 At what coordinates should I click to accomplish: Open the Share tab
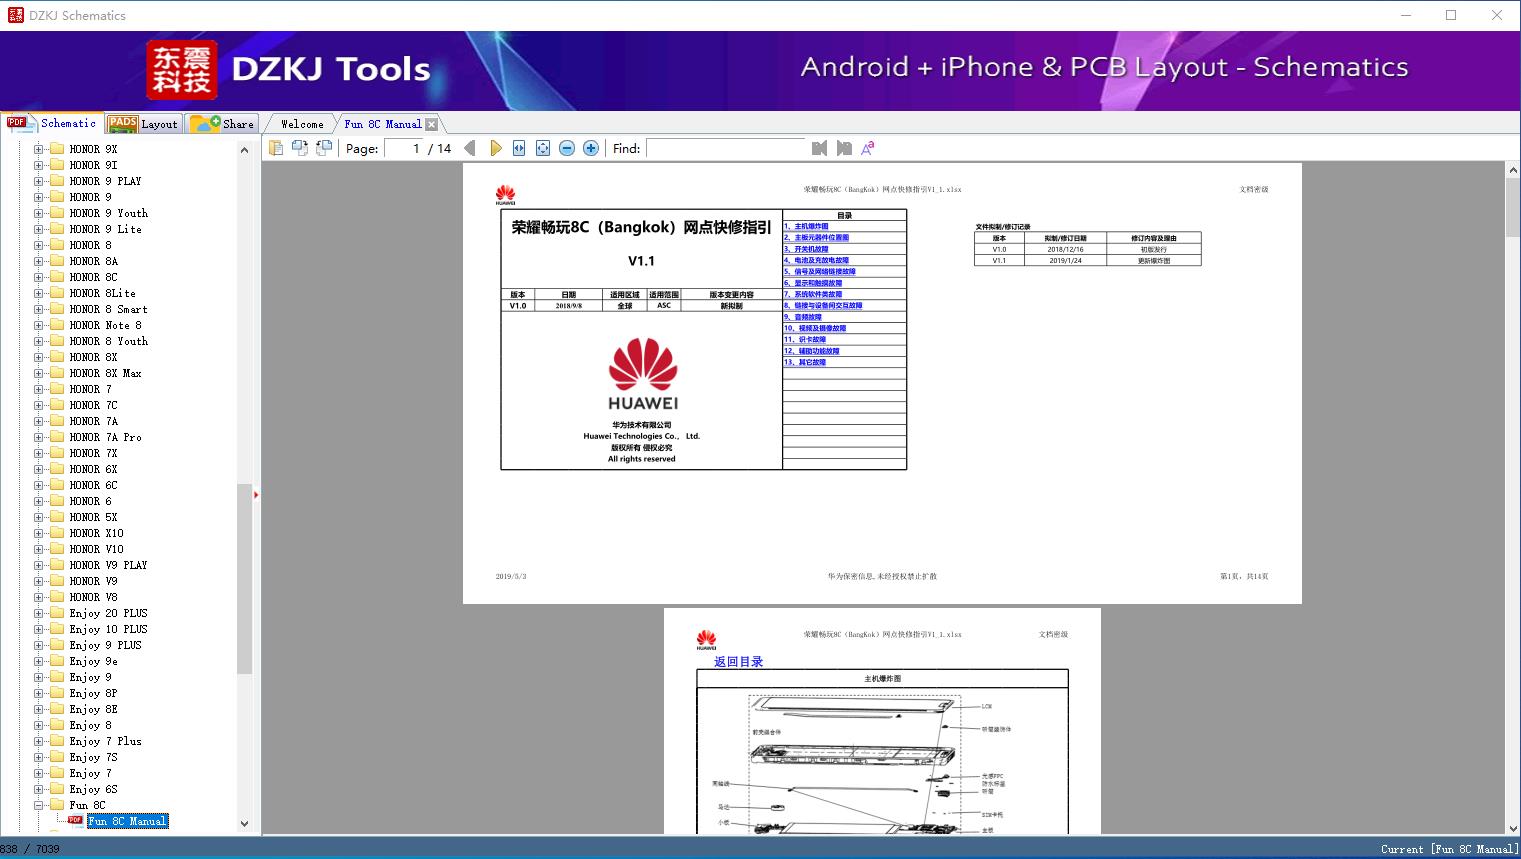(x=222, y=124)
